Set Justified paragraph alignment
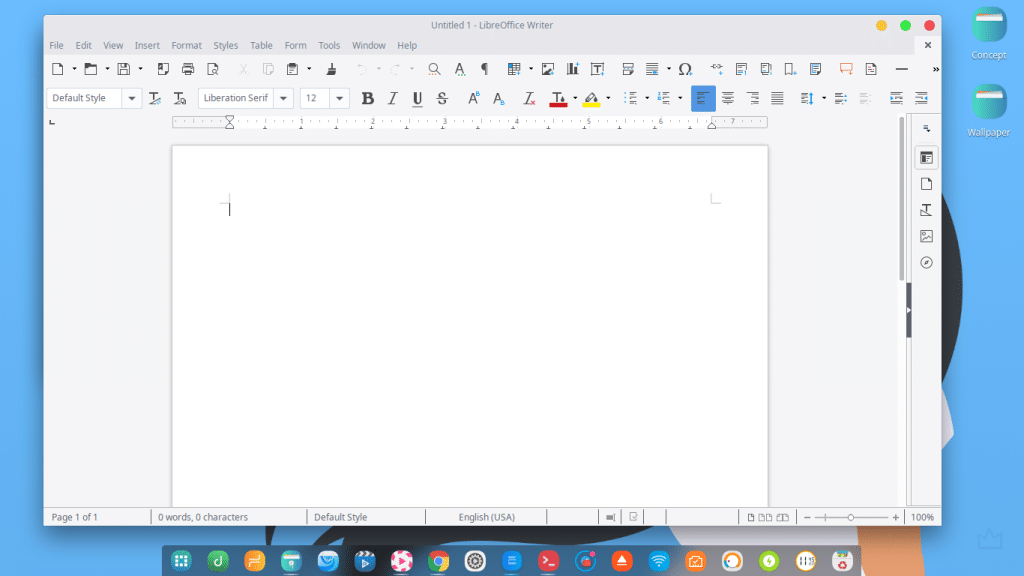The height and width of the screenshot is (576, 1024). 777,99
